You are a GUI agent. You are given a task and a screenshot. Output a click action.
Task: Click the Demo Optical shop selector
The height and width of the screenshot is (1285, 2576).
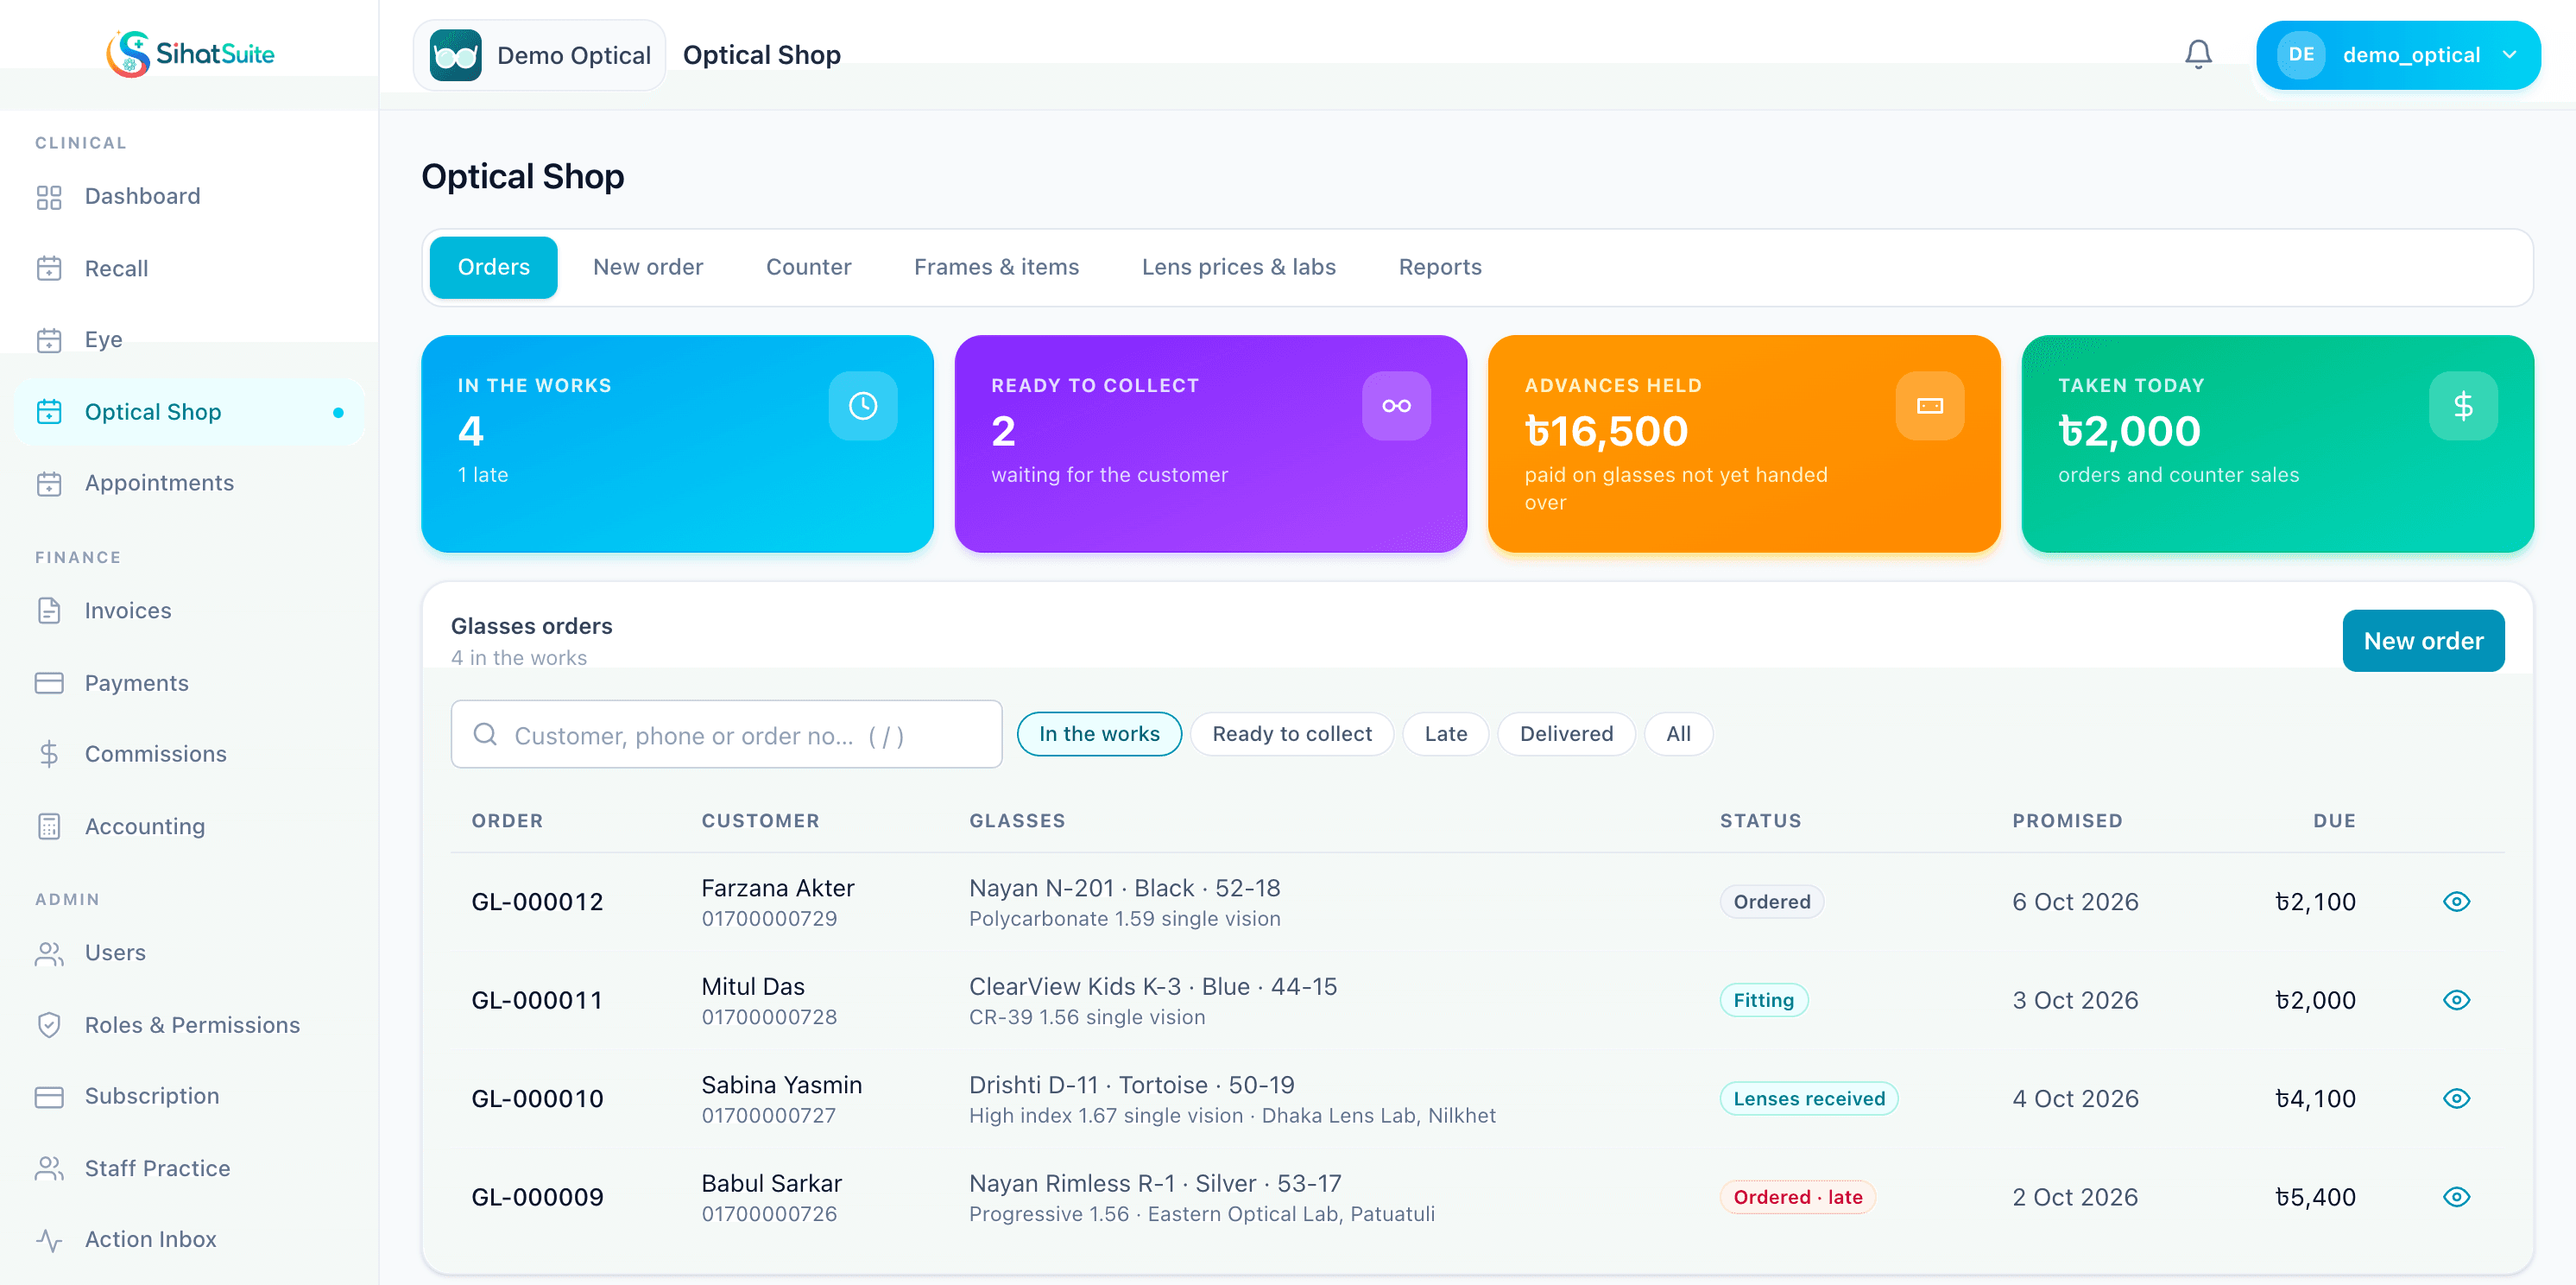(540, 55)
